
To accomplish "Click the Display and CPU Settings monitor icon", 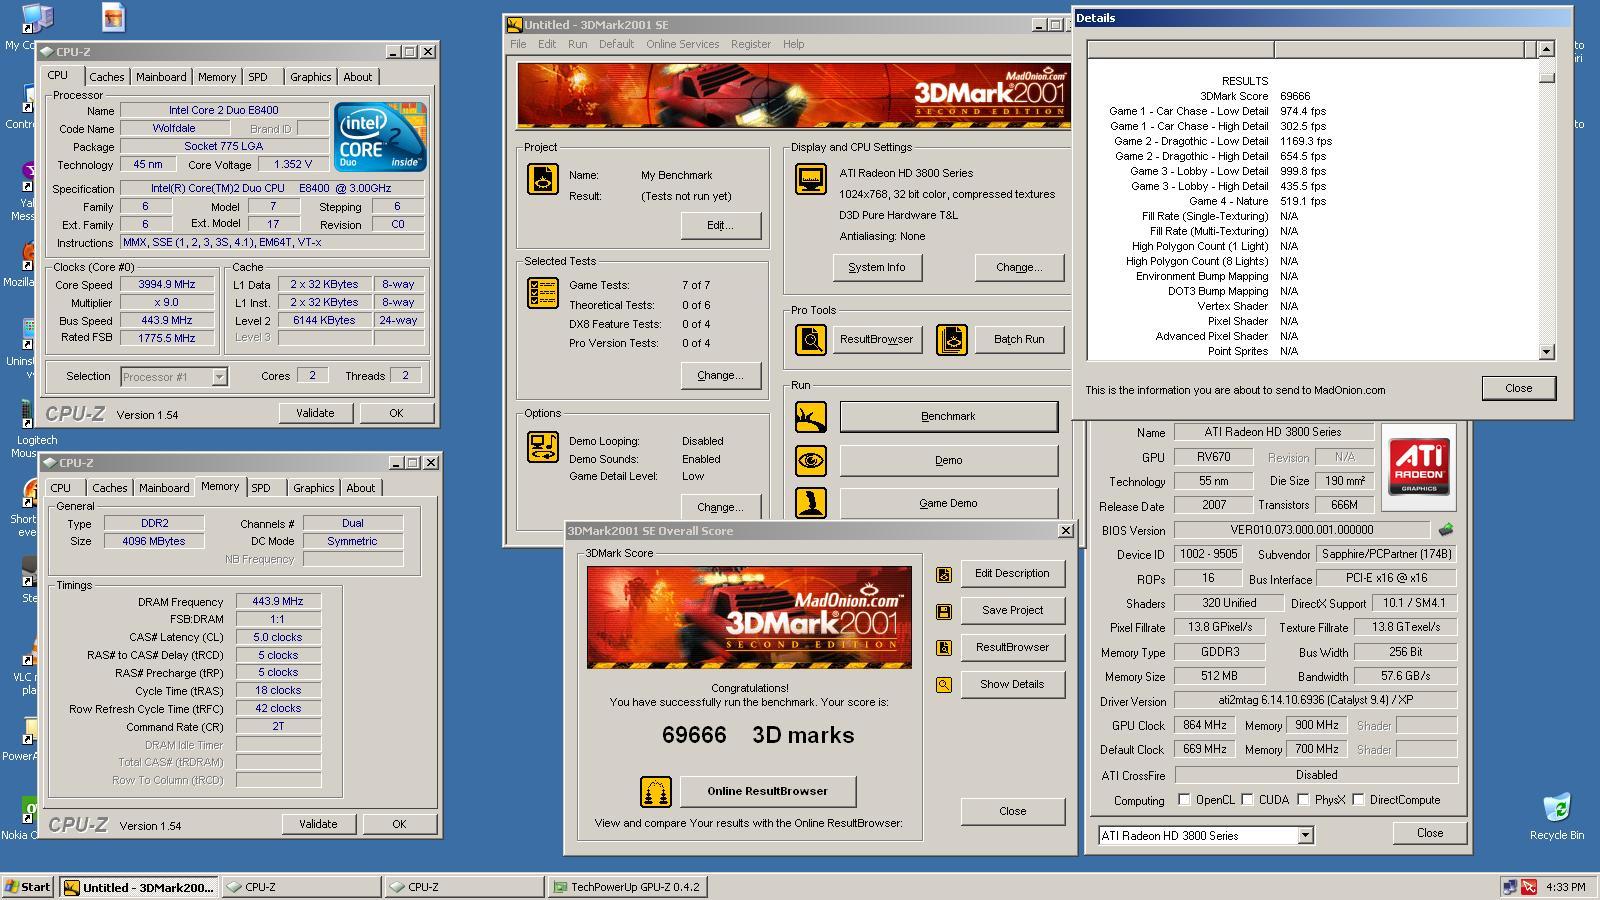I will [810, 180].
